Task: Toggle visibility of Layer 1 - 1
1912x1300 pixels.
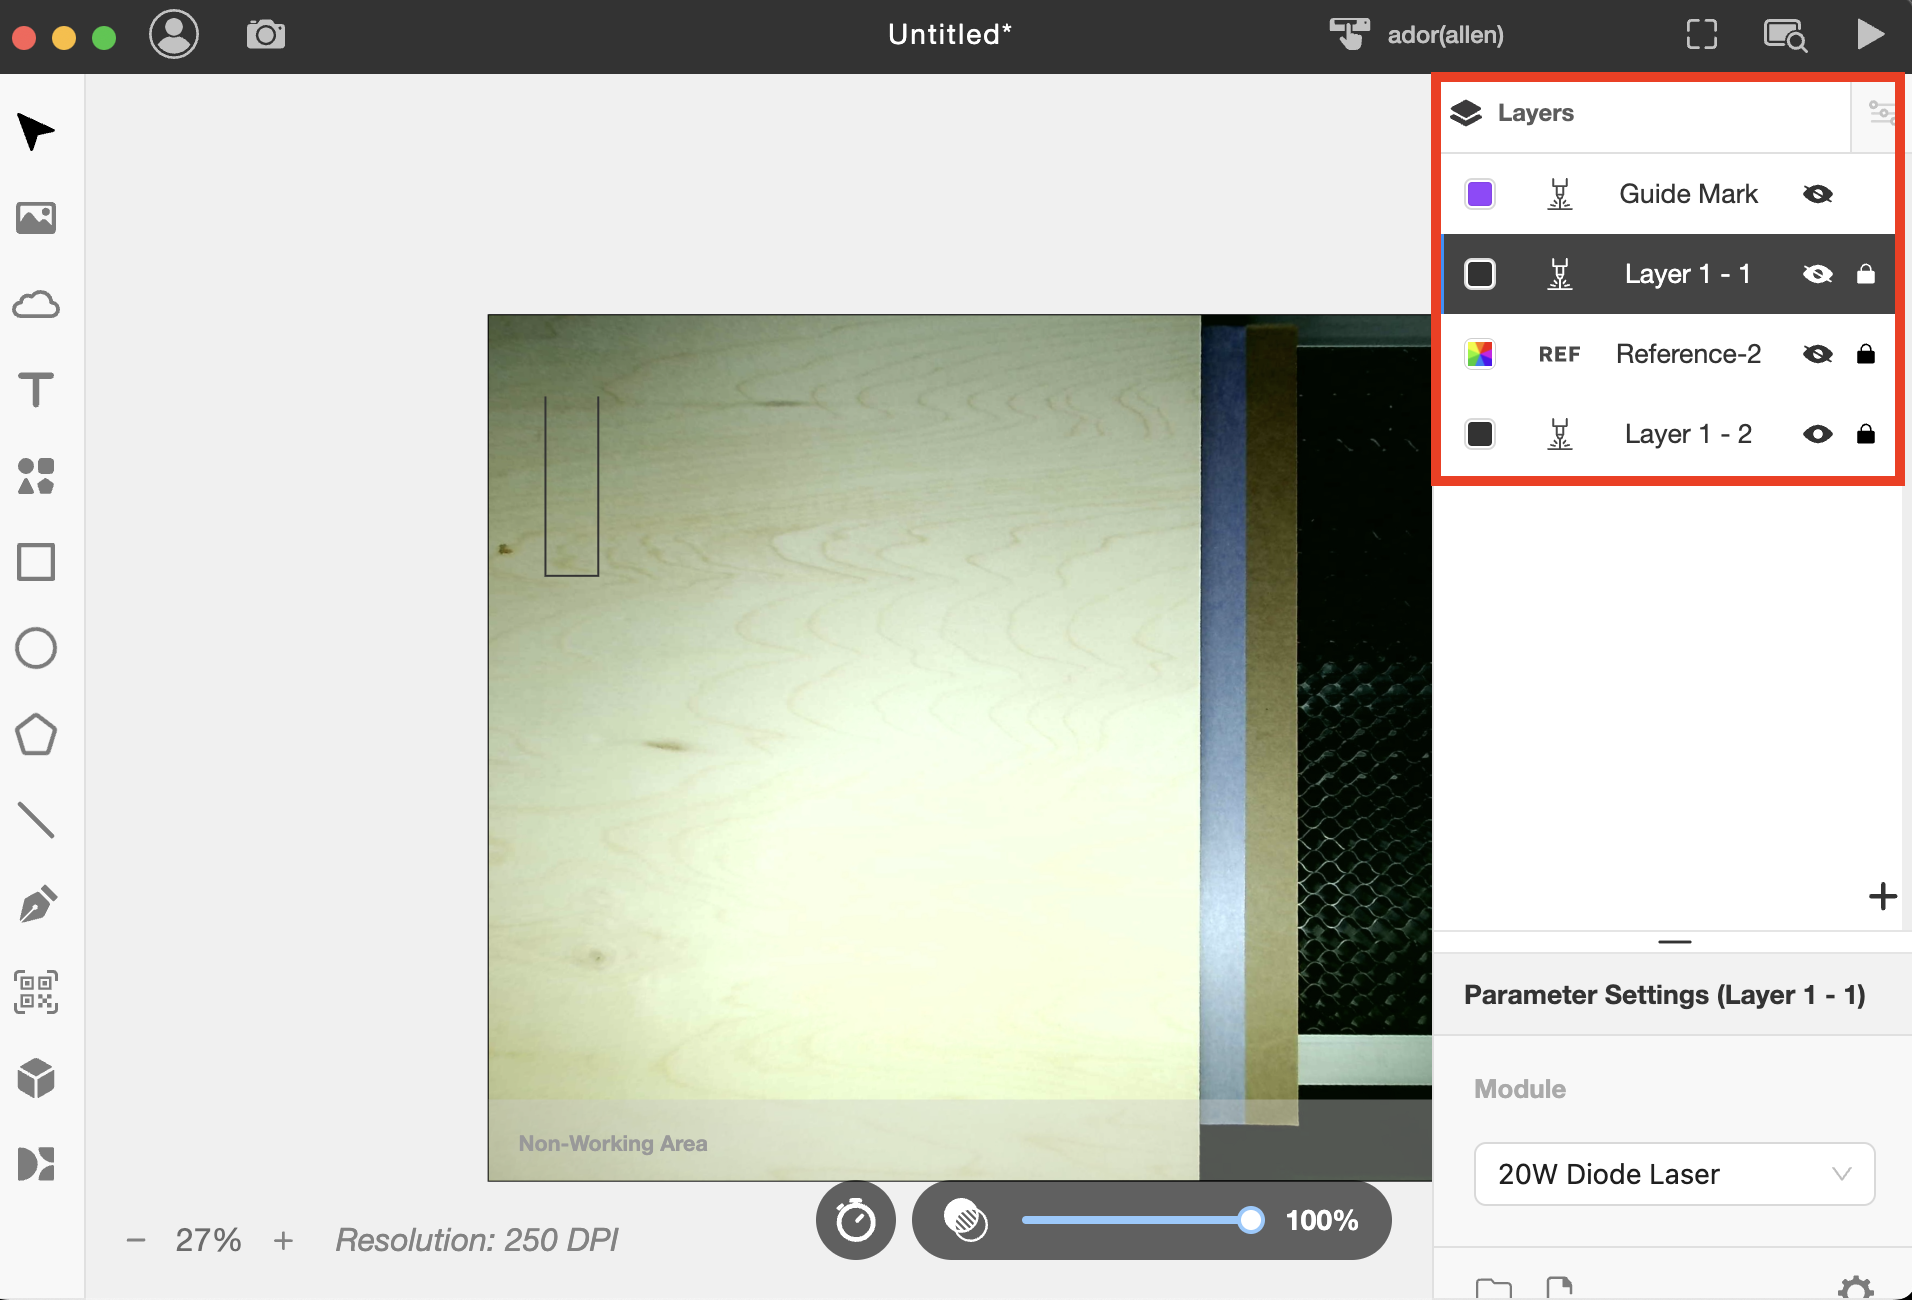Action: (x=1818, y=274)
